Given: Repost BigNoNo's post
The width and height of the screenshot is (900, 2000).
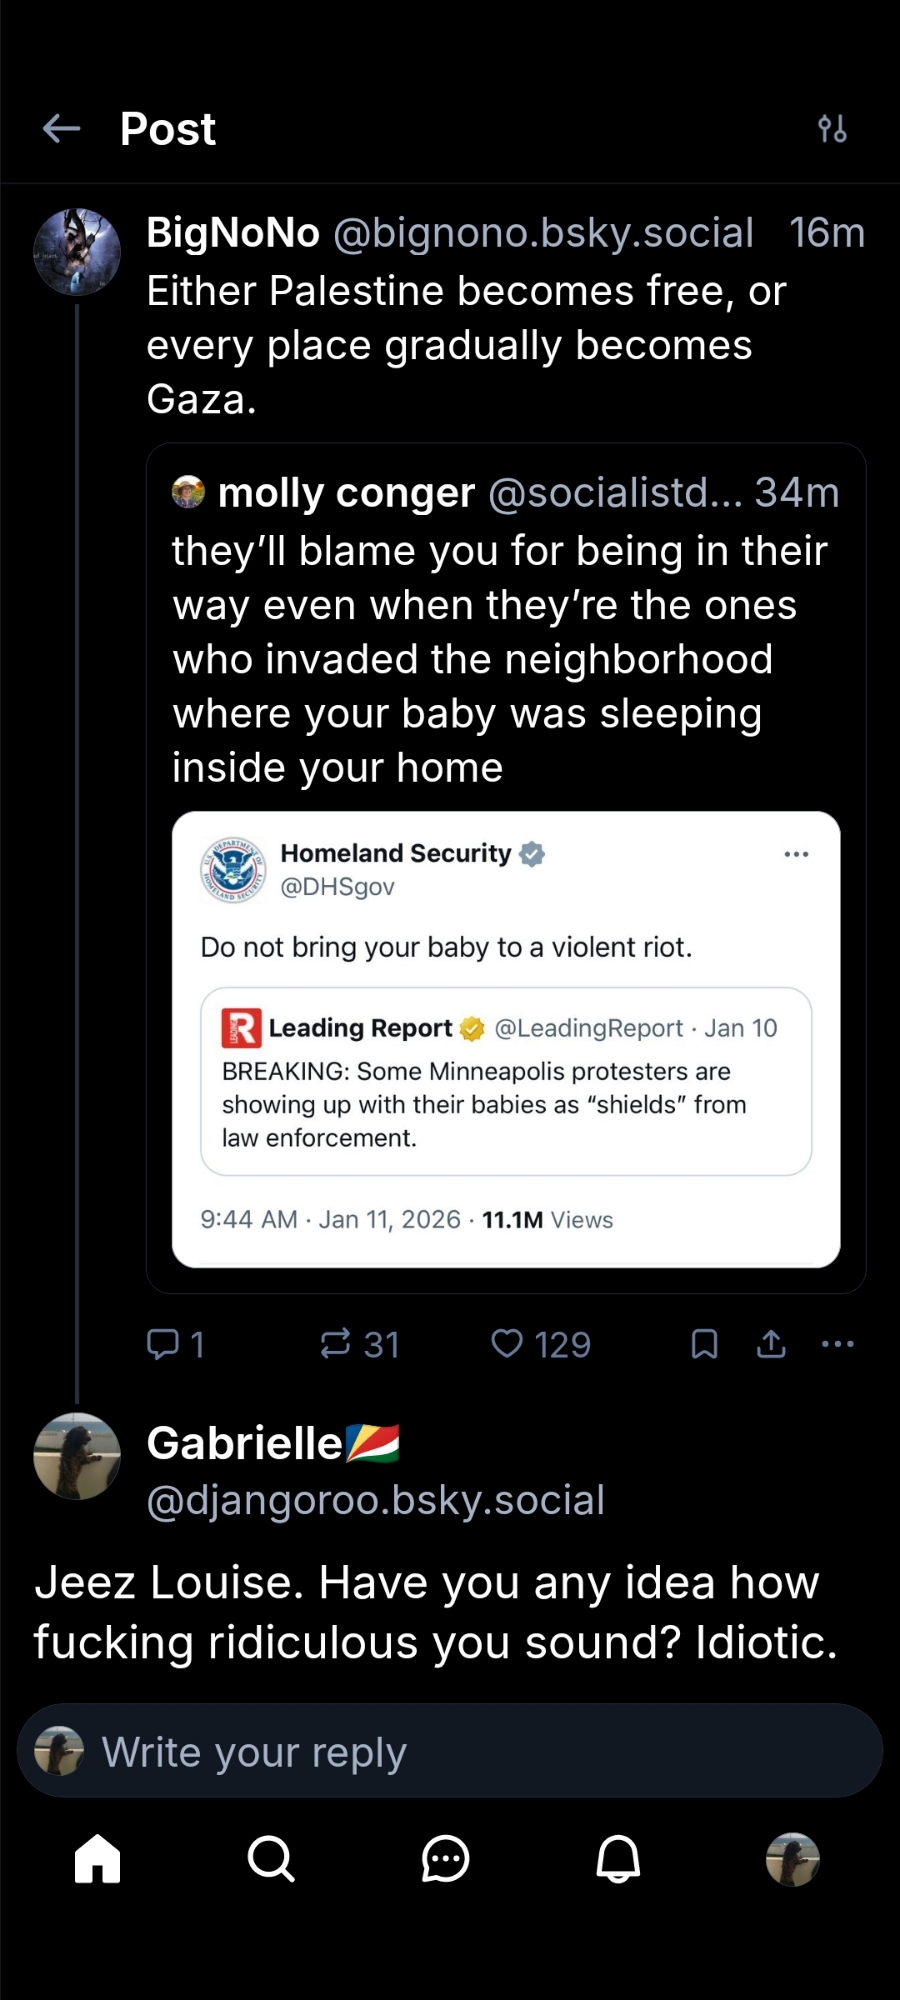Looking at the screenshot, I should click(x=336, y=1344).
